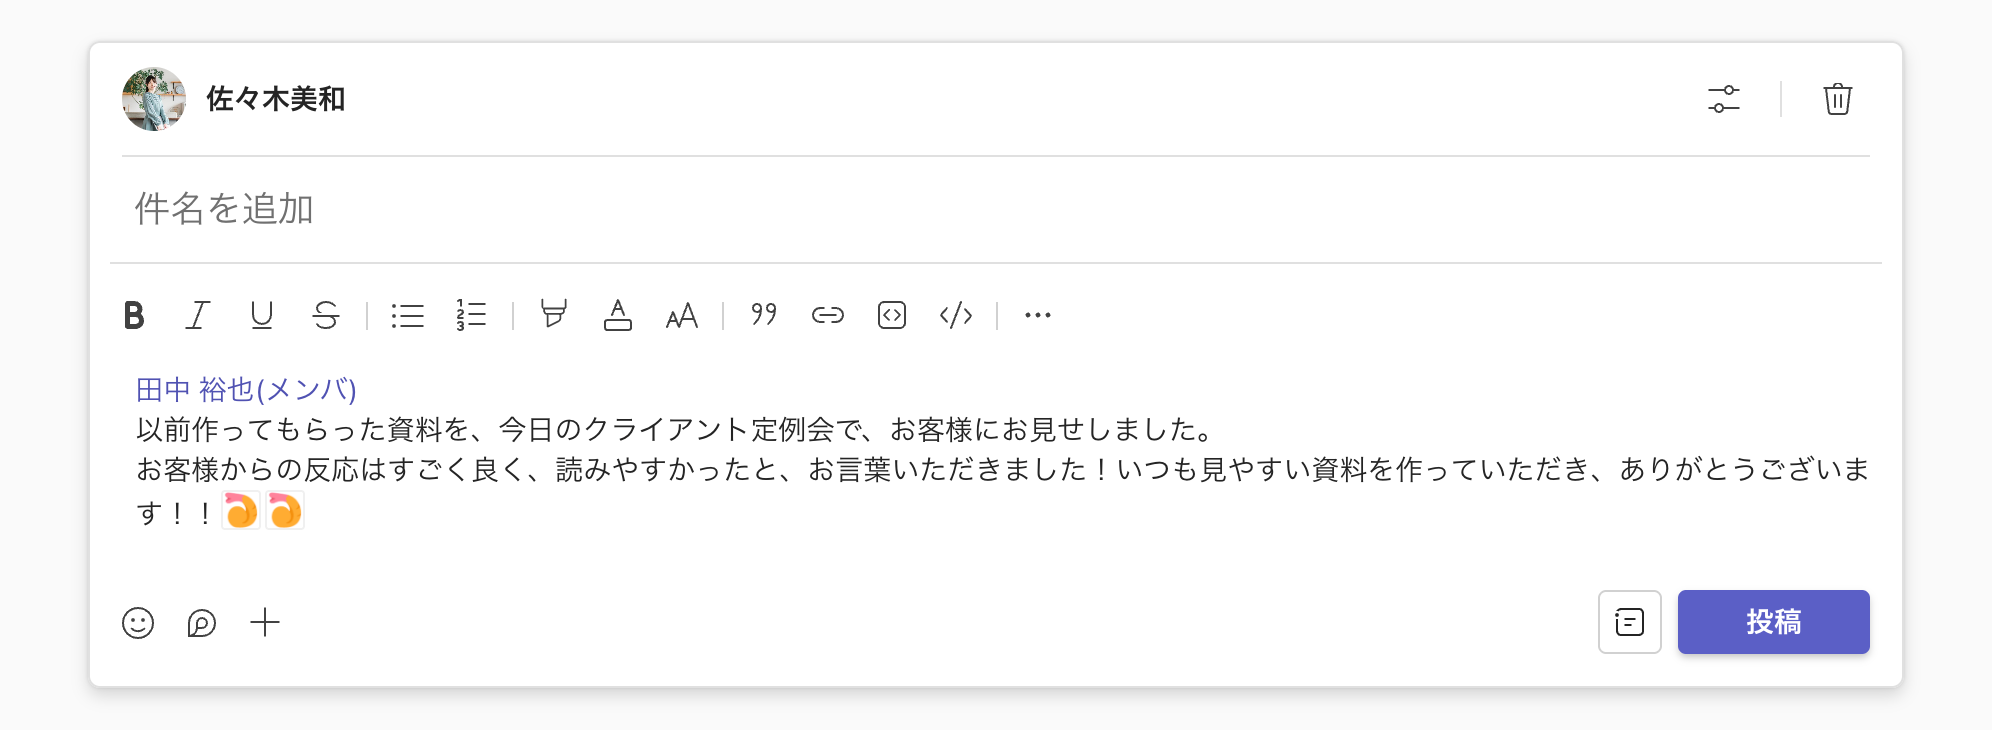Insert a code block
This screenshot has width=1992, height=730.
(x=892, y=315)
